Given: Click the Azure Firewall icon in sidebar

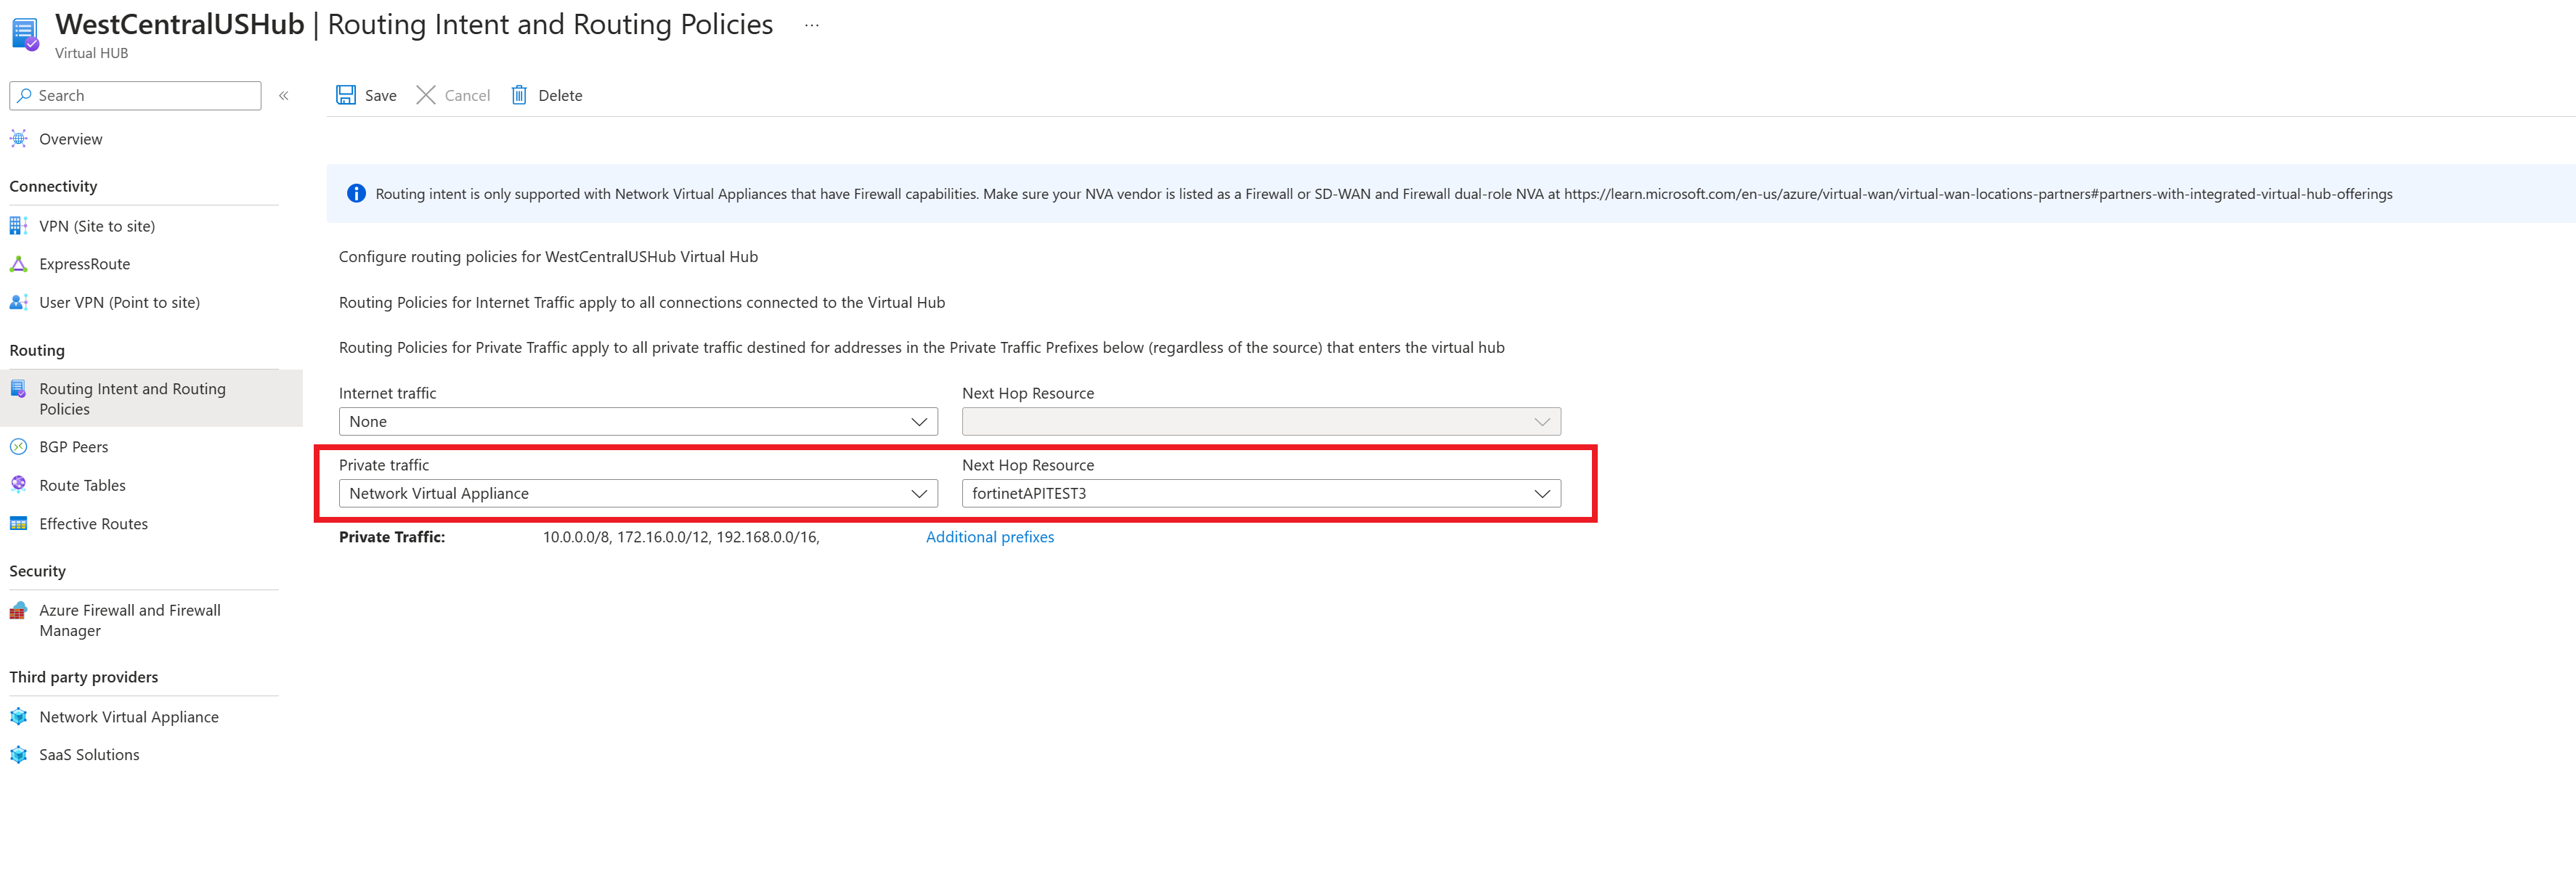Looking at the screenshot, I should point(18,611).
